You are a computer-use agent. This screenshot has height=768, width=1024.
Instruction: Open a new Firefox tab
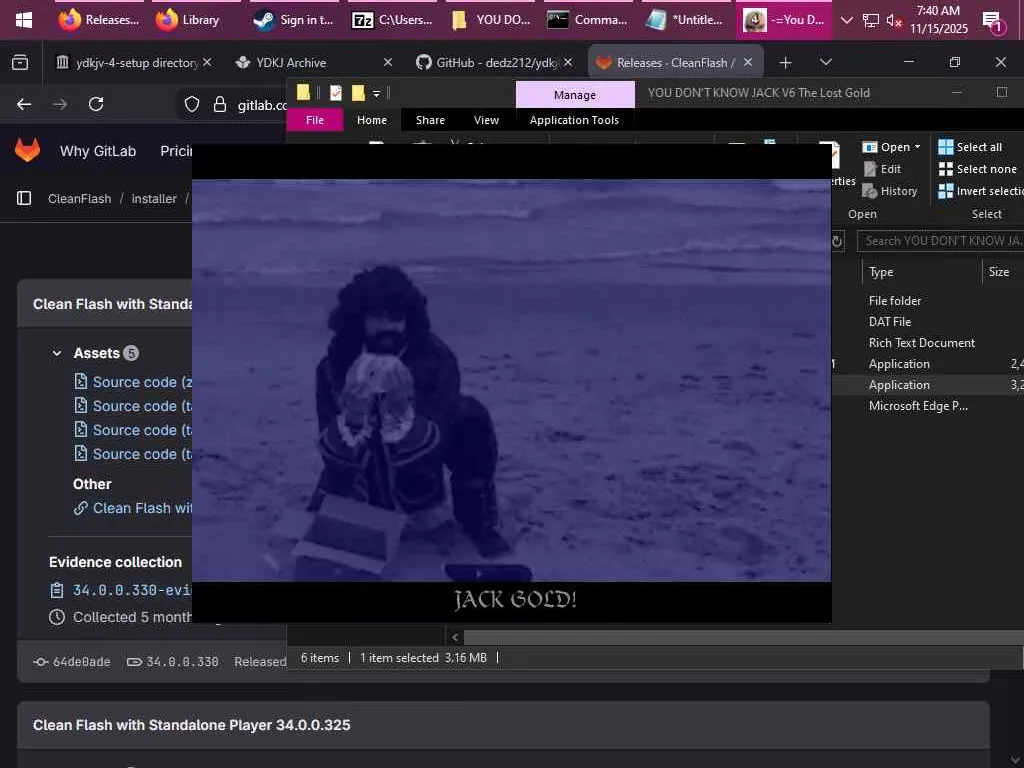(785, 63)
